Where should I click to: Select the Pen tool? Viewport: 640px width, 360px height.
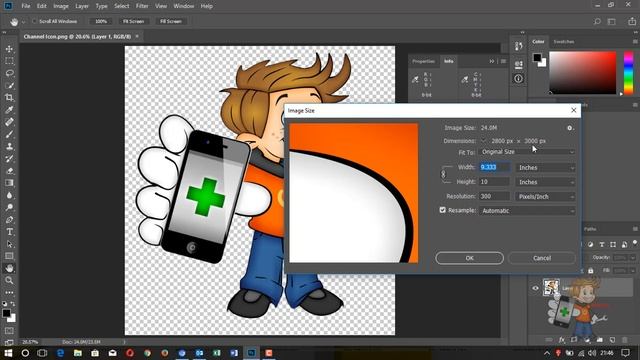(x=9, y=220)
